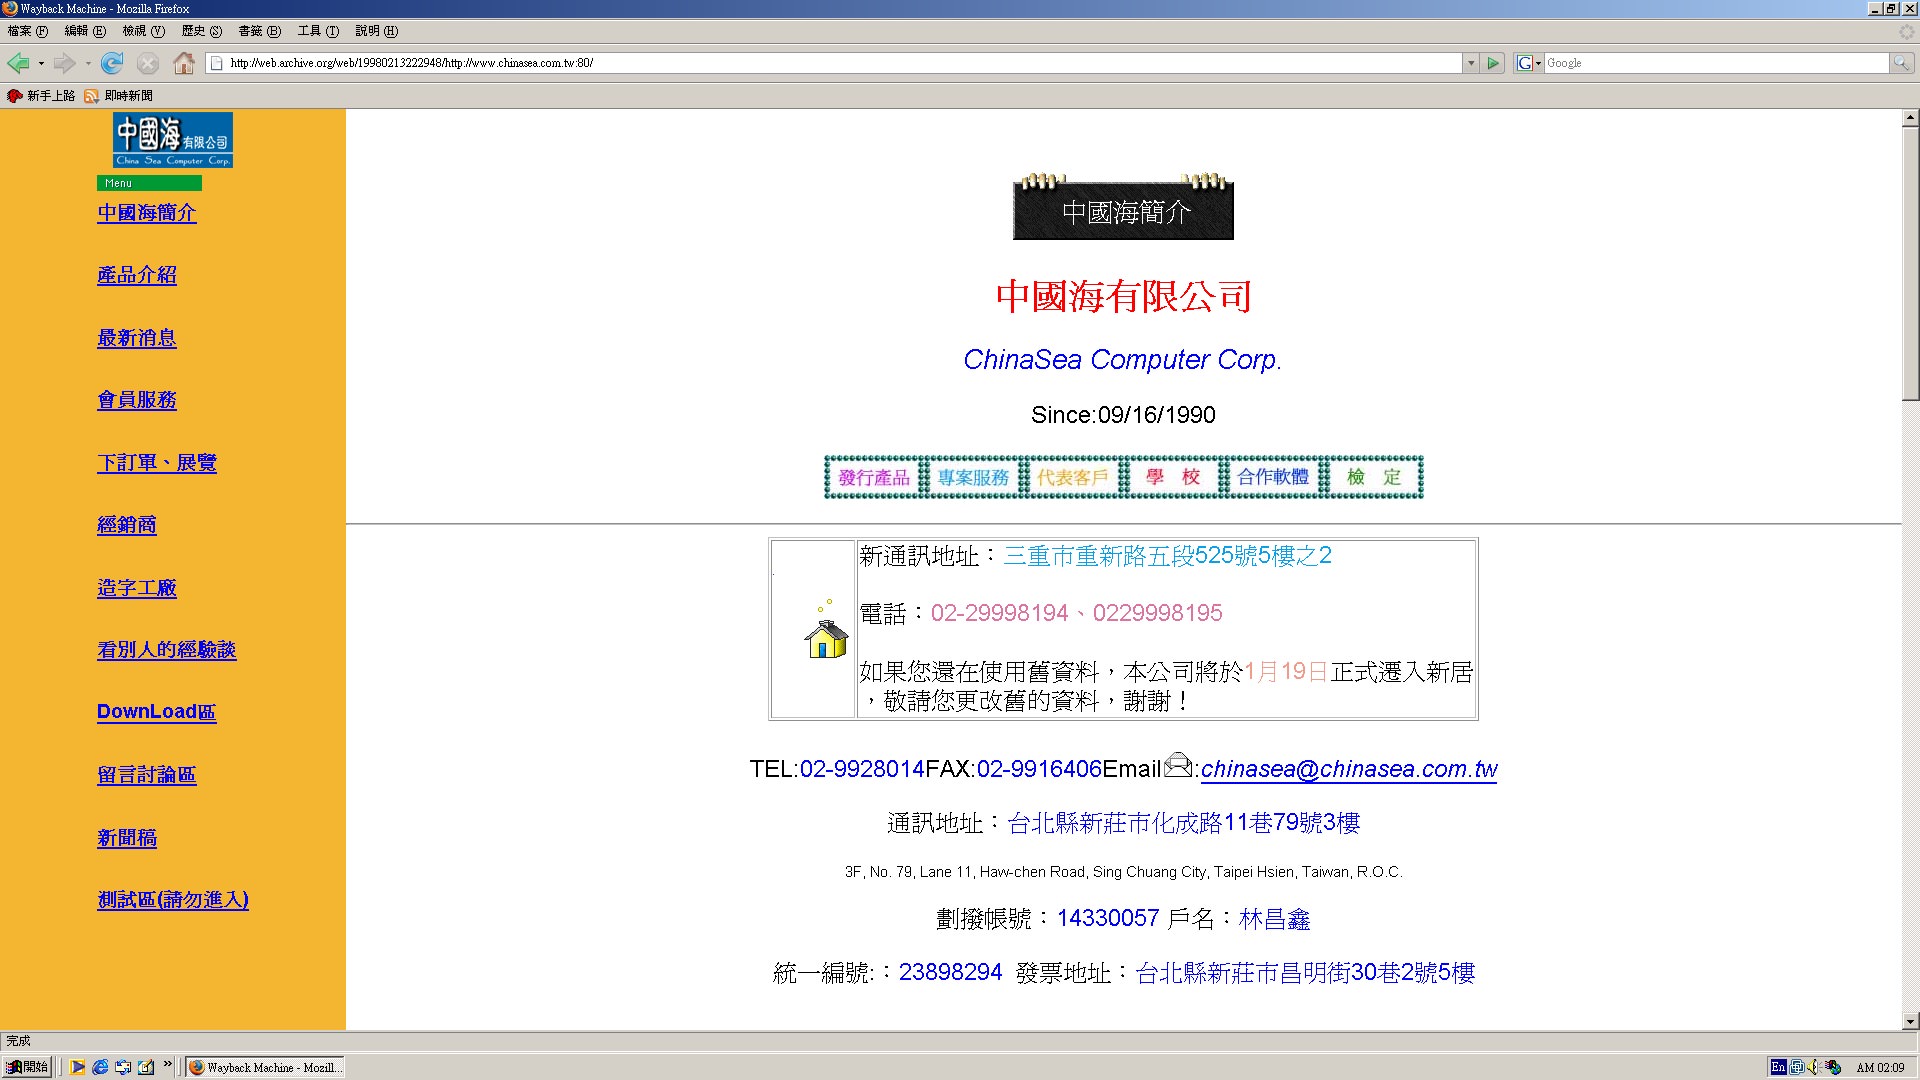Click the chinasea@chinasea.com.tw email link
Image resolution: width=1920 pixels, height=1080 pixels.
(1348, 769)
